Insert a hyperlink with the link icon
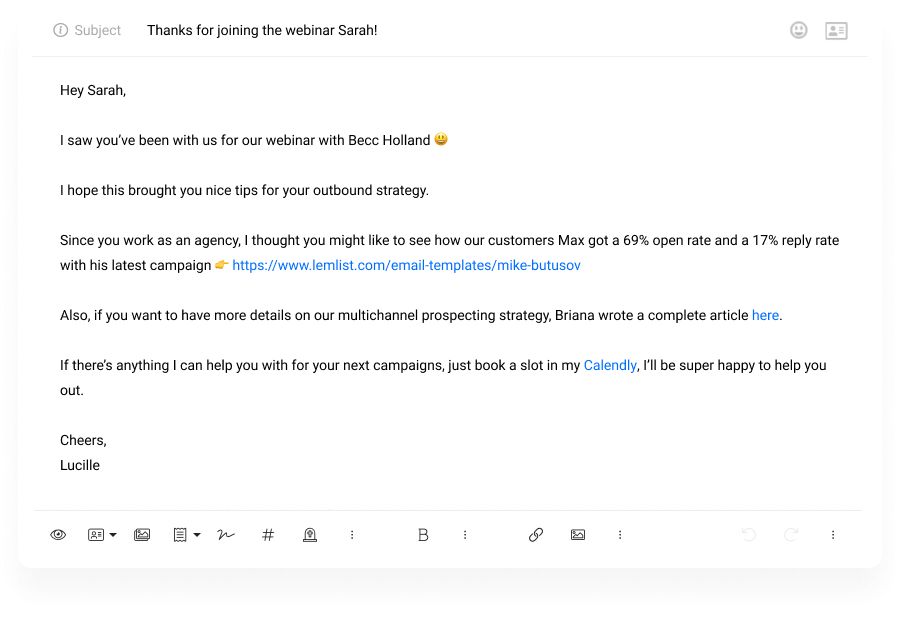Image resolution: width=900 pixels, height=622 pixels. tap(536, 535)
